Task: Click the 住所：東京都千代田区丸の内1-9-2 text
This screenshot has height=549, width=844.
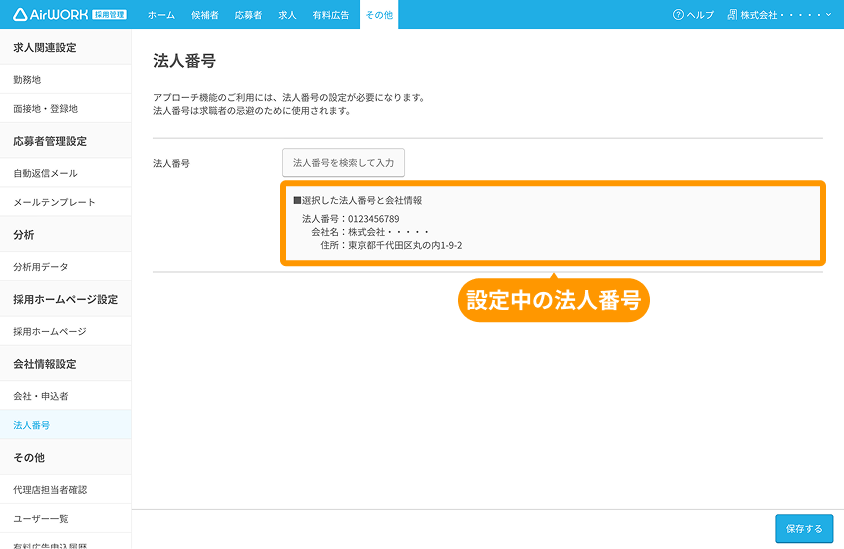Action: 391,245
